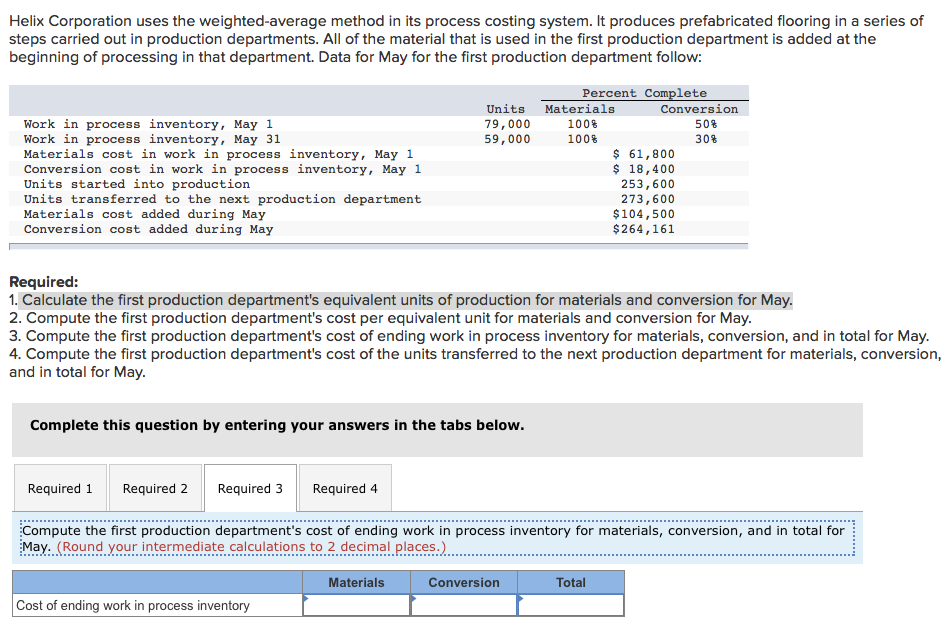
Task: Click the 'Required:' heading
Action: coord(44,282)
